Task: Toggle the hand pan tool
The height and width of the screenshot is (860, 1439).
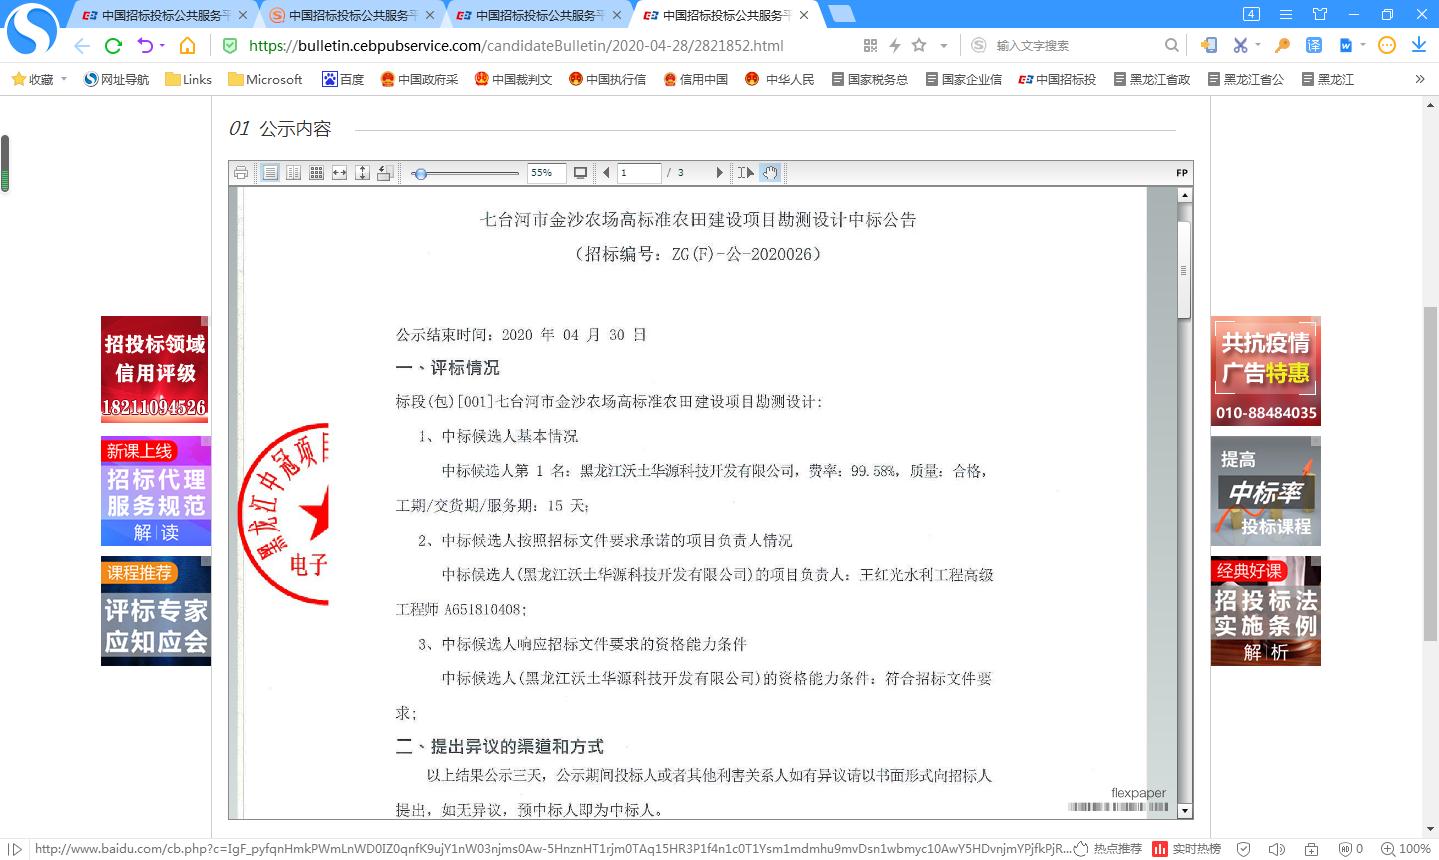Action: click(x=770, y=173)
